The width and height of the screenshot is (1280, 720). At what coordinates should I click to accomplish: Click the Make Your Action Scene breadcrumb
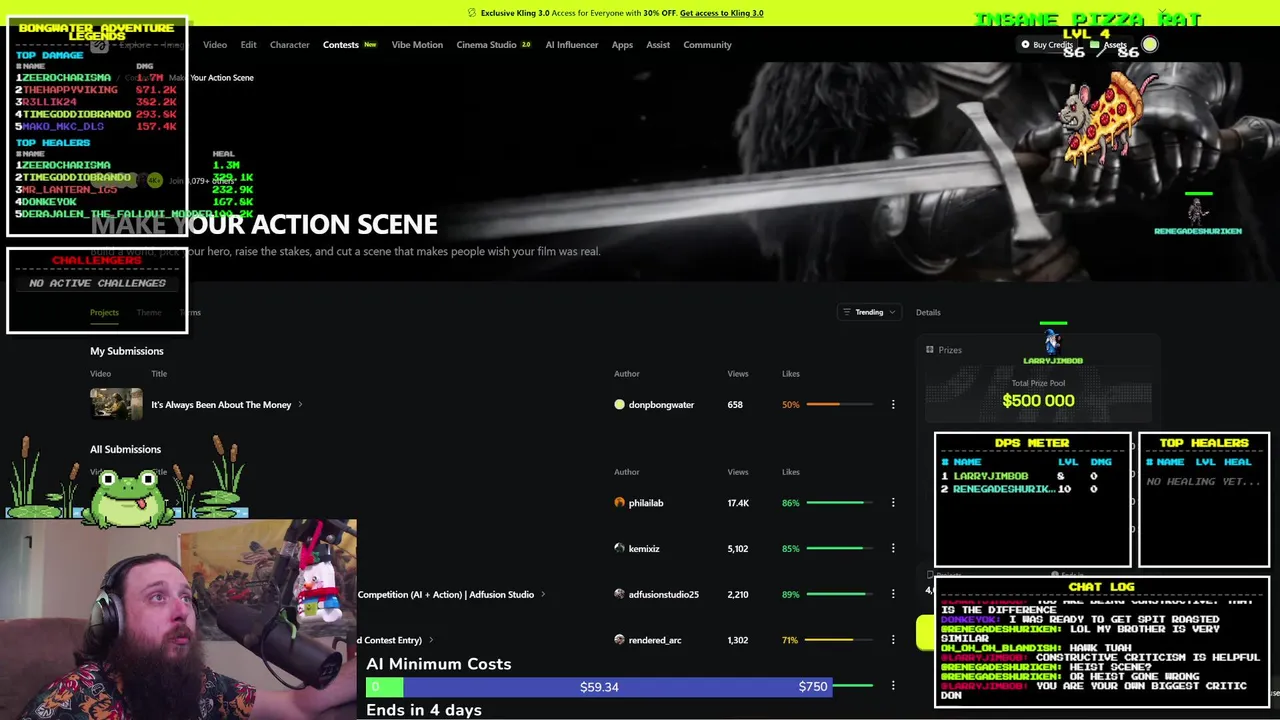pos(211,78)
